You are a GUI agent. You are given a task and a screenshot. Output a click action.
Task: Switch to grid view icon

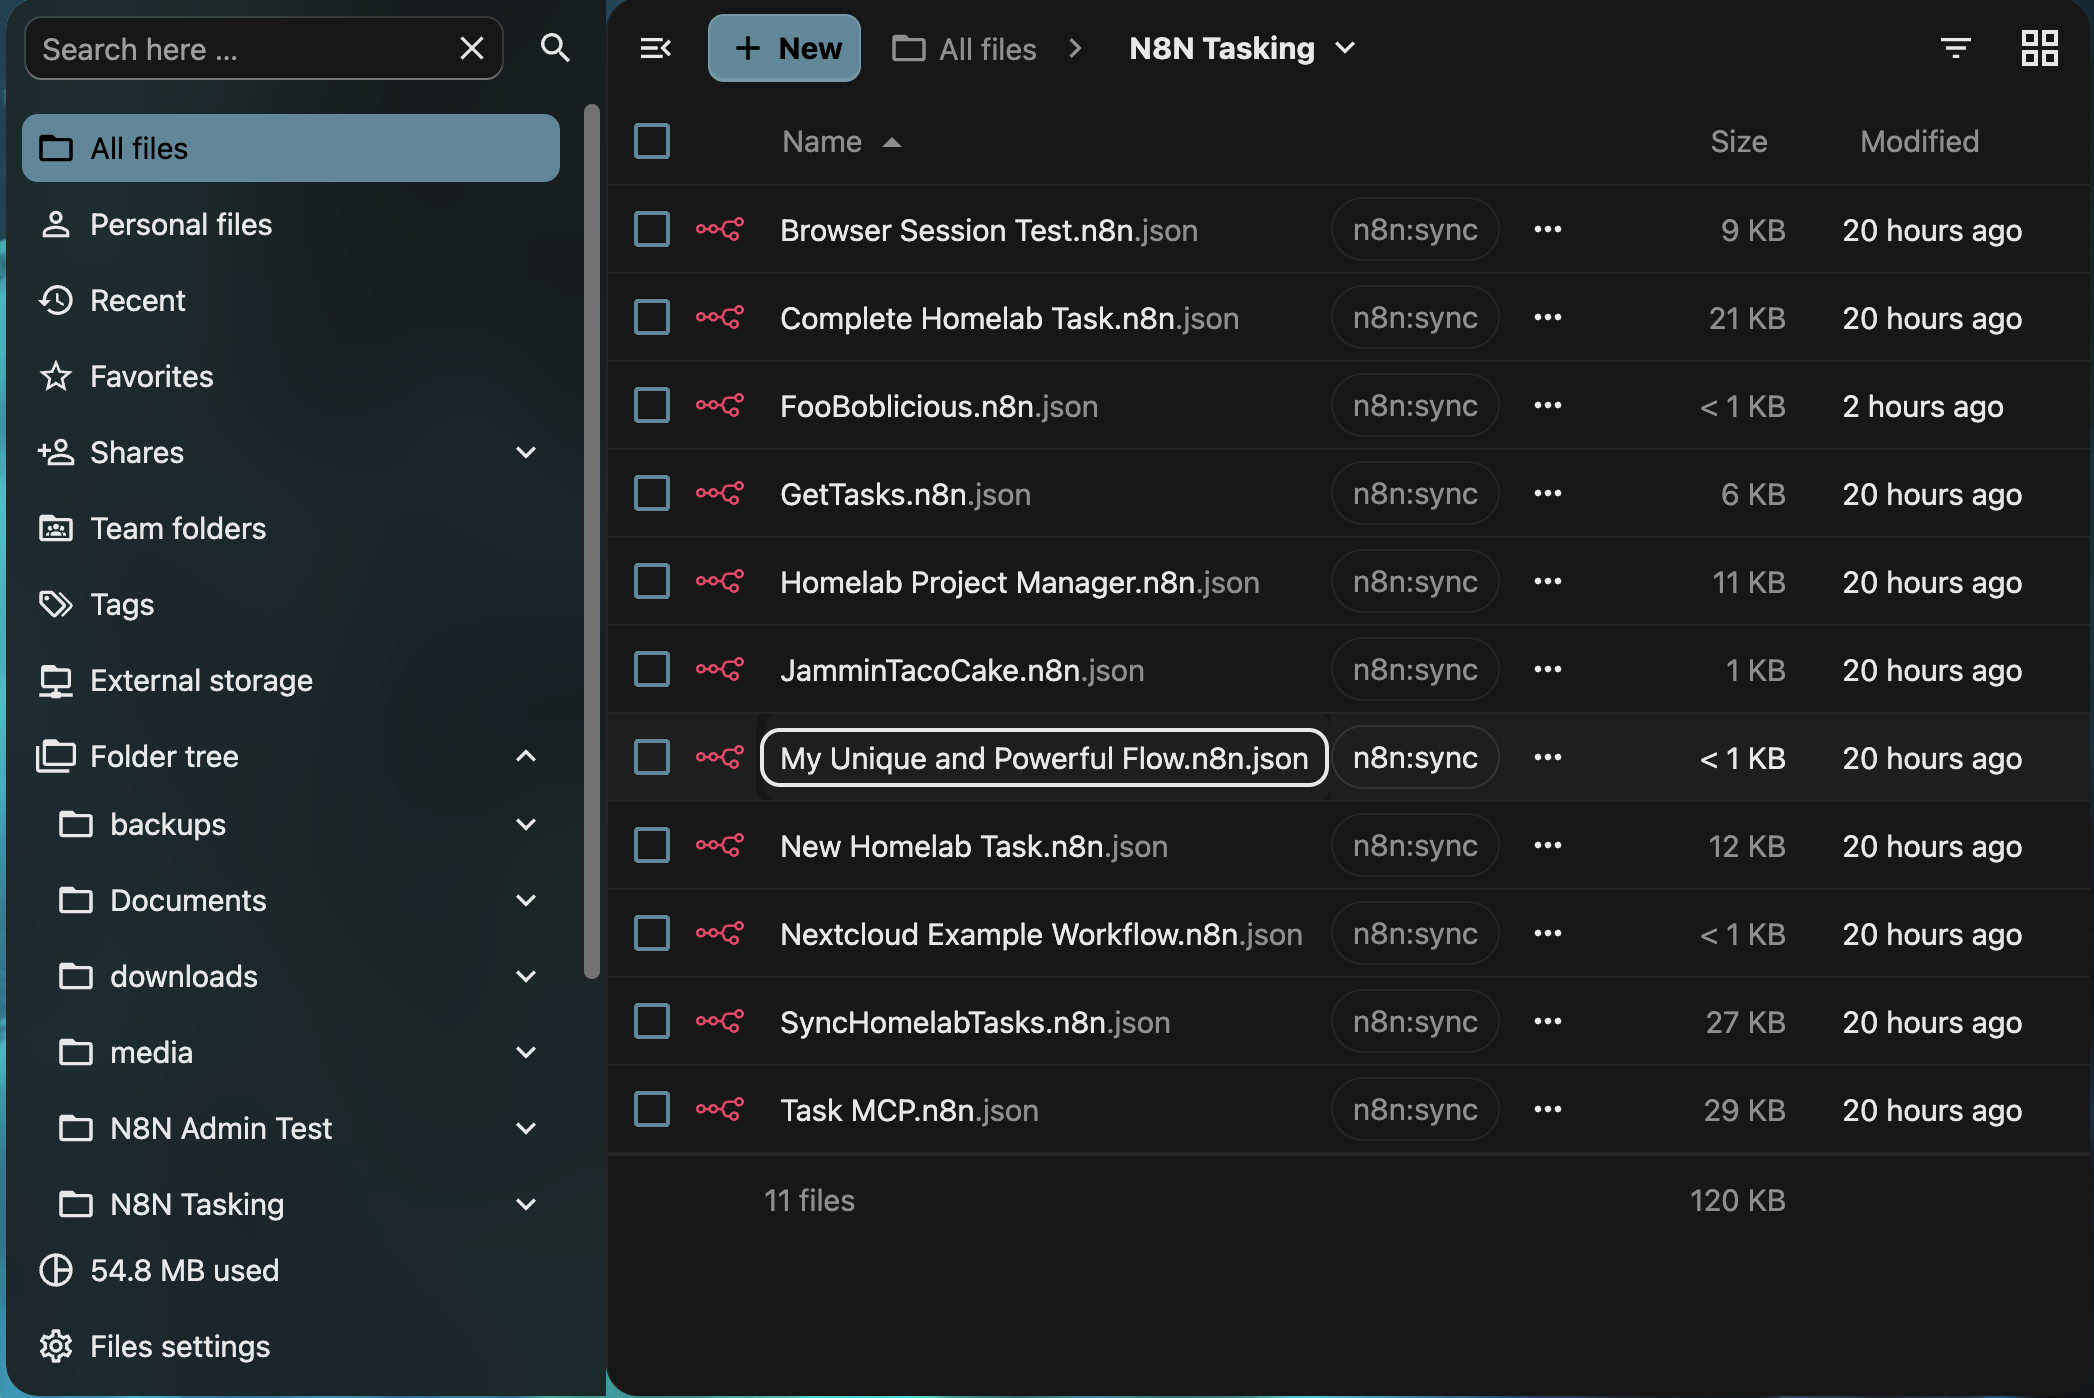click(x=2039, y=48)
